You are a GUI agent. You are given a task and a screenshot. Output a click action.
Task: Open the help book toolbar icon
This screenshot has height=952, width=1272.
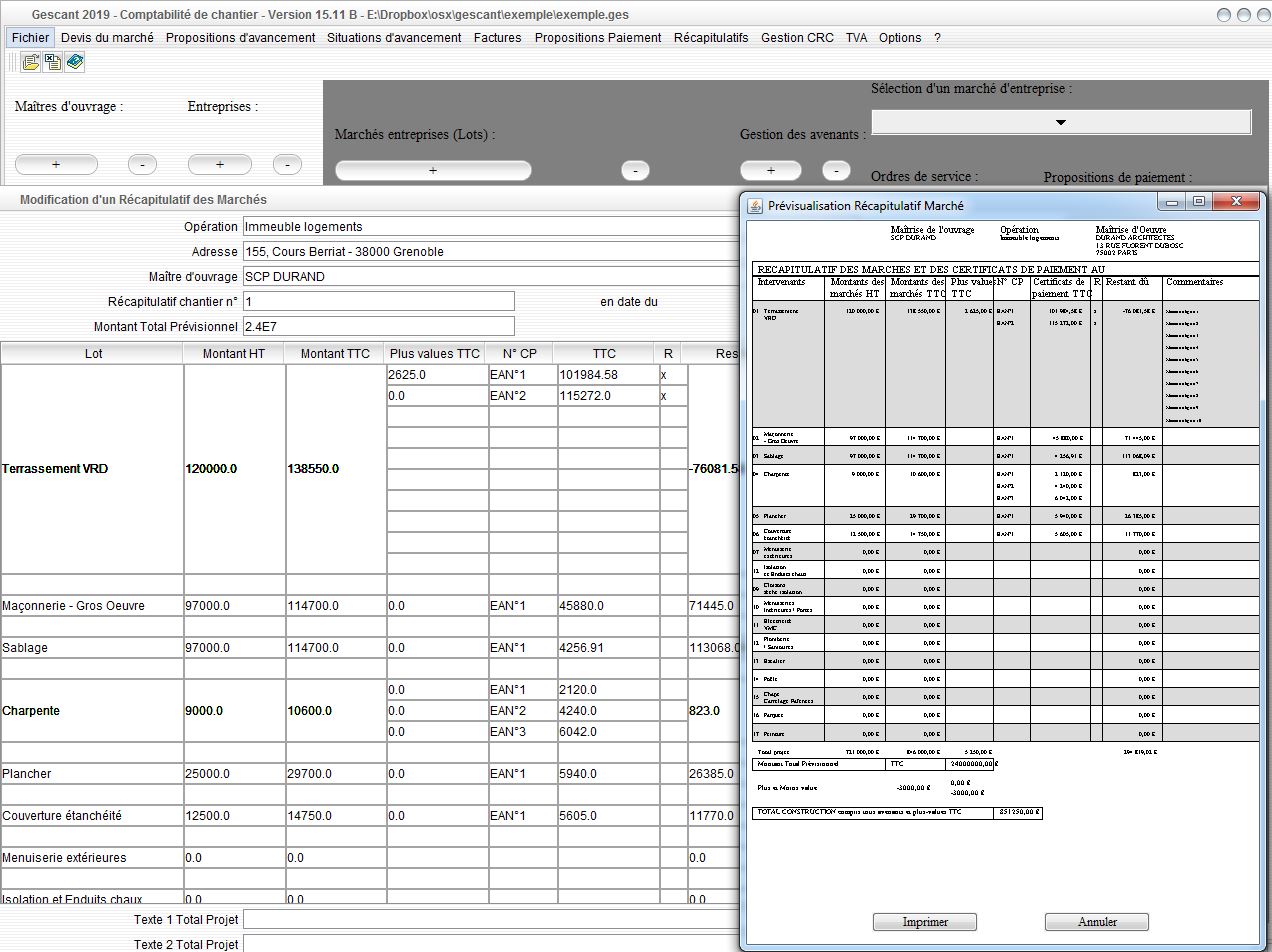pos(75,62)
